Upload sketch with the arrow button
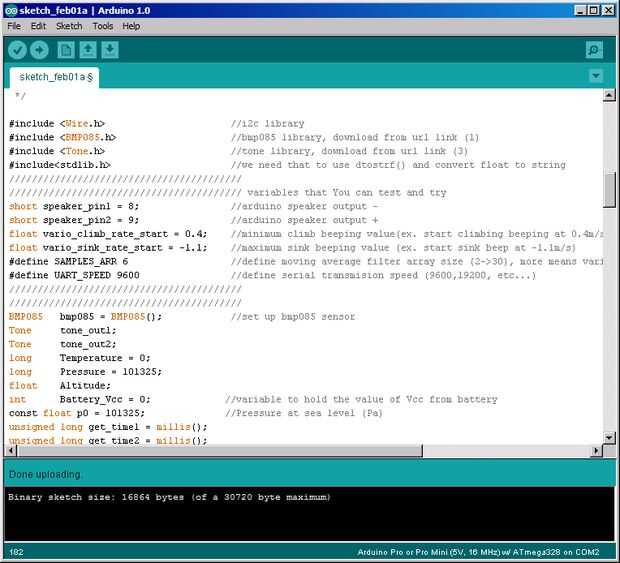The image size is (620, 563). tap(39, 50)
